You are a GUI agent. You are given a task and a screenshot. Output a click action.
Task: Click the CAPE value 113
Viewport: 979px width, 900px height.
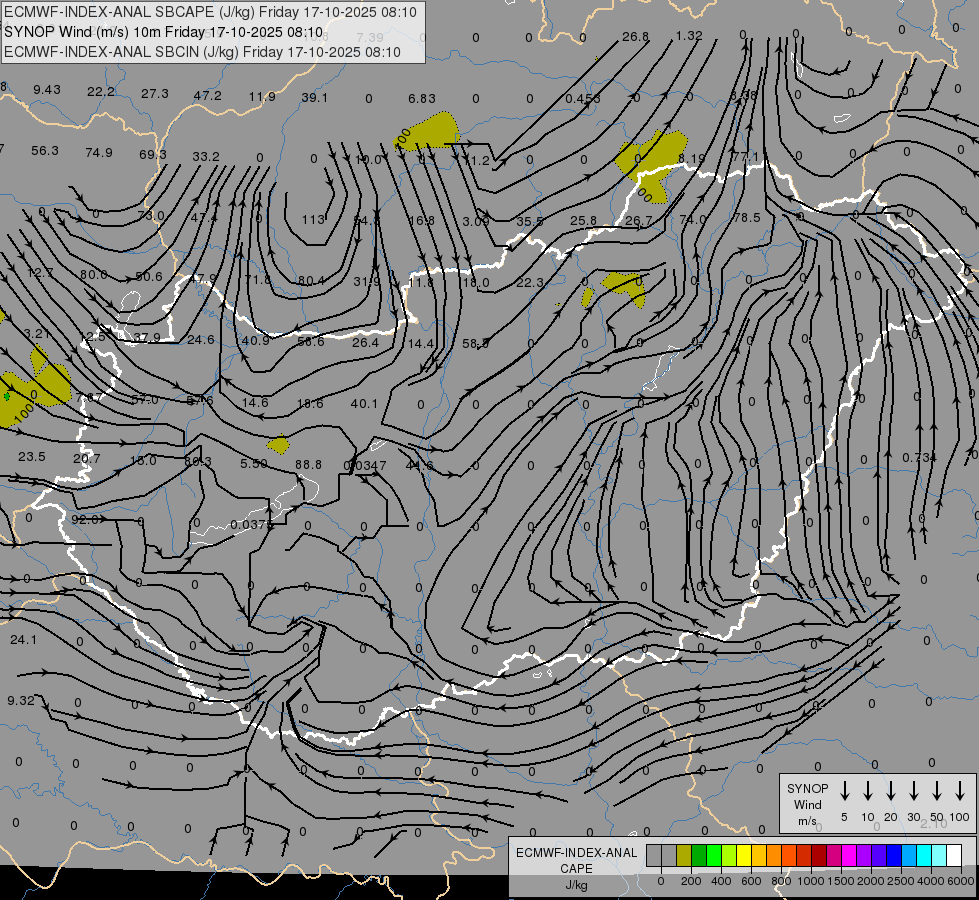click(313, 219)
